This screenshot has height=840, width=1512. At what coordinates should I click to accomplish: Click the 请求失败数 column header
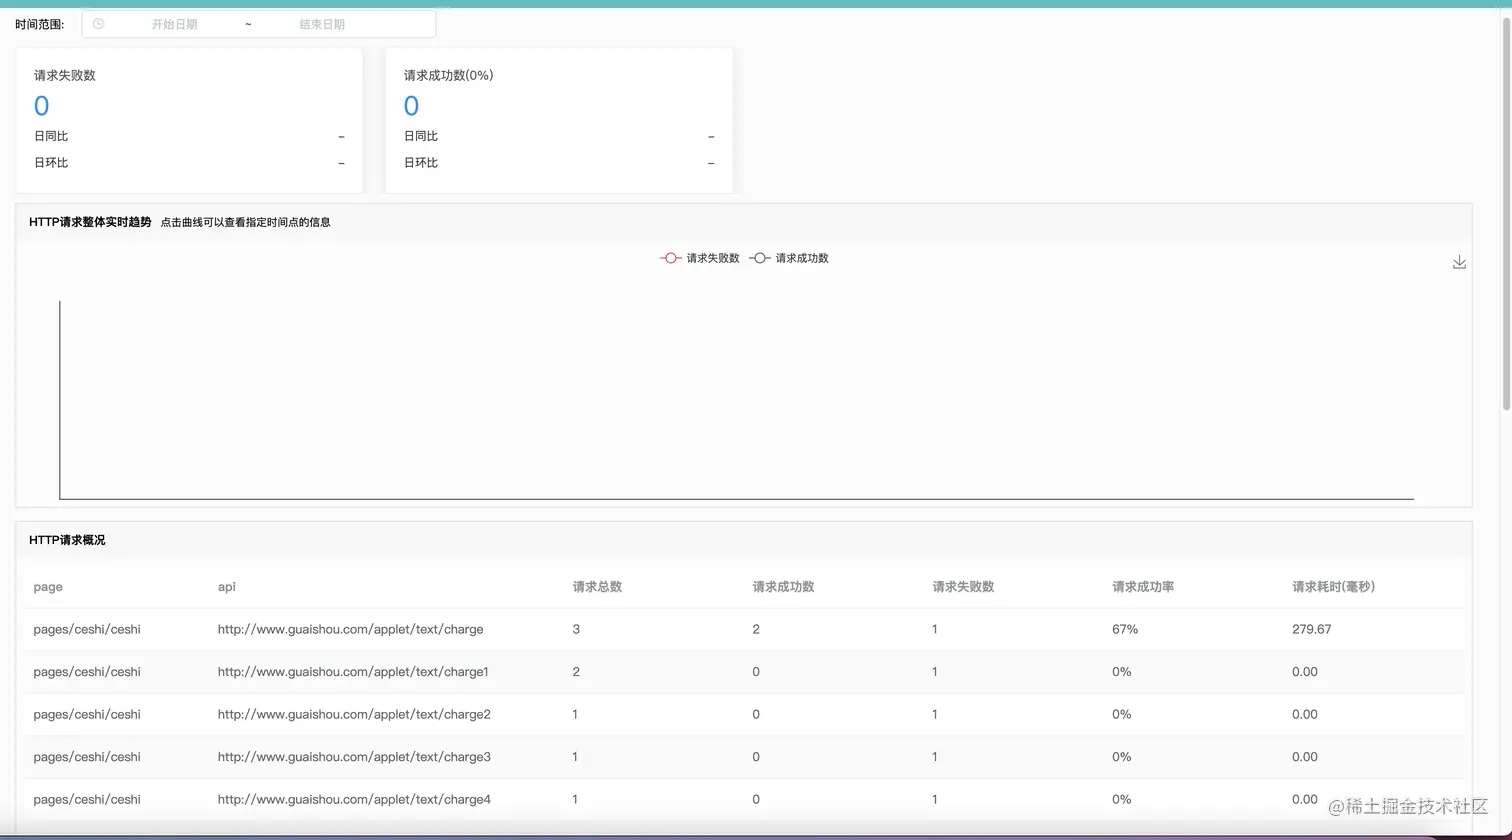pos(963,587)
